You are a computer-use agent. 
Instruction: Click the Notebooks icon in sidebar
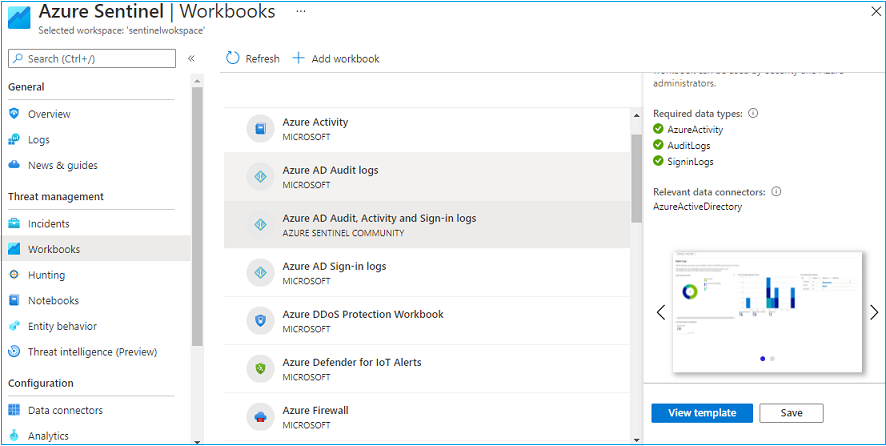click(14, 300)
